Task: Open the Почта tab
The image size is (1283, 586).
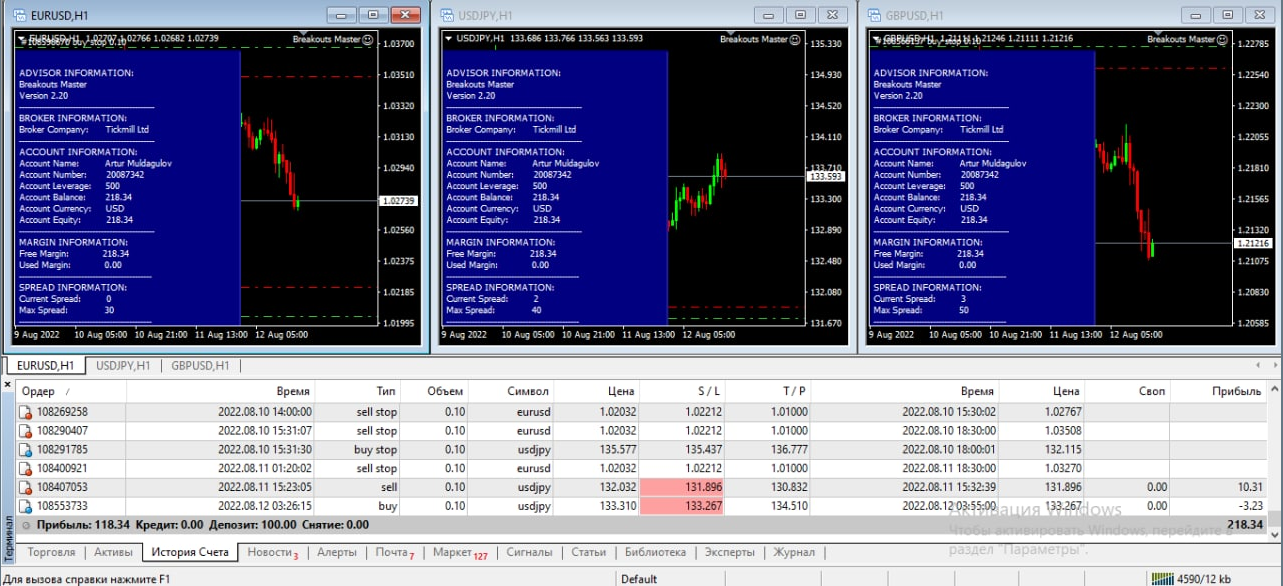Action: pos(395,552)
